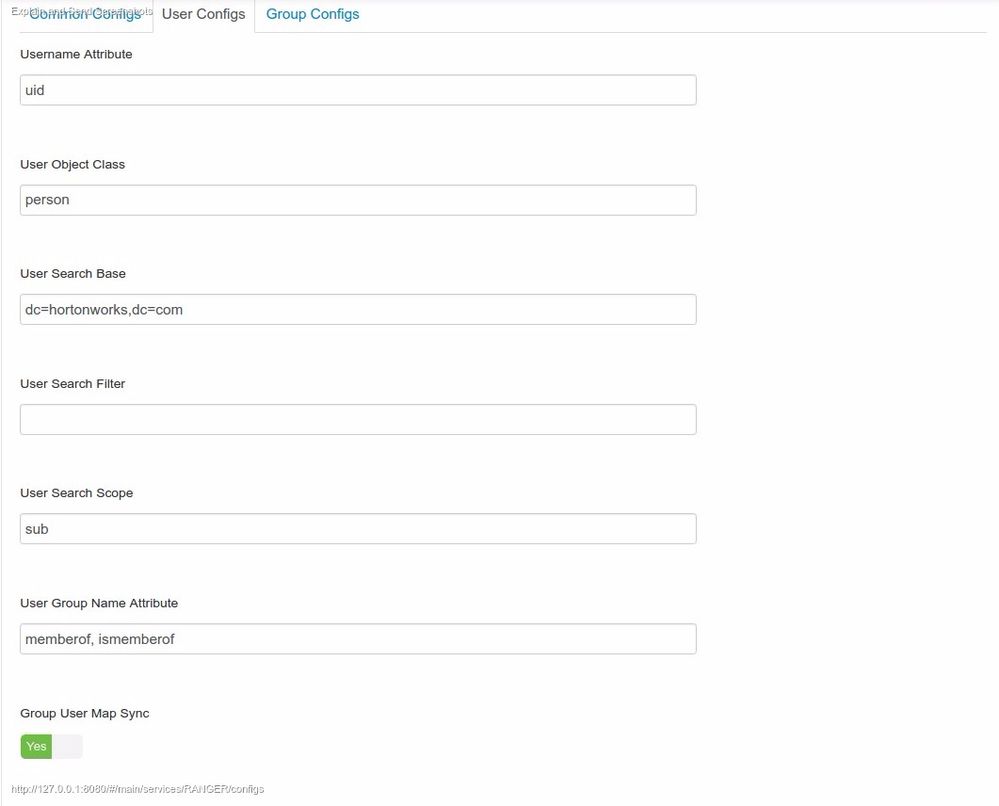Click the User Search Base text box
This screenshot has width=999, height=806.
point(358,310)
